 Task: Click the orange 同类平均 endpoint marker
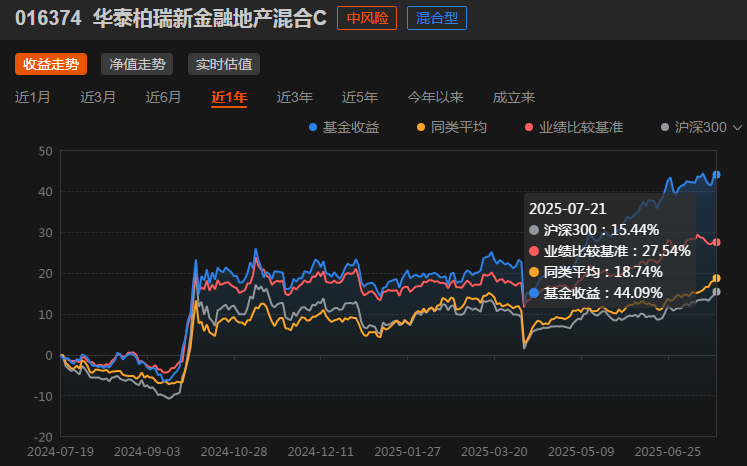716,278
